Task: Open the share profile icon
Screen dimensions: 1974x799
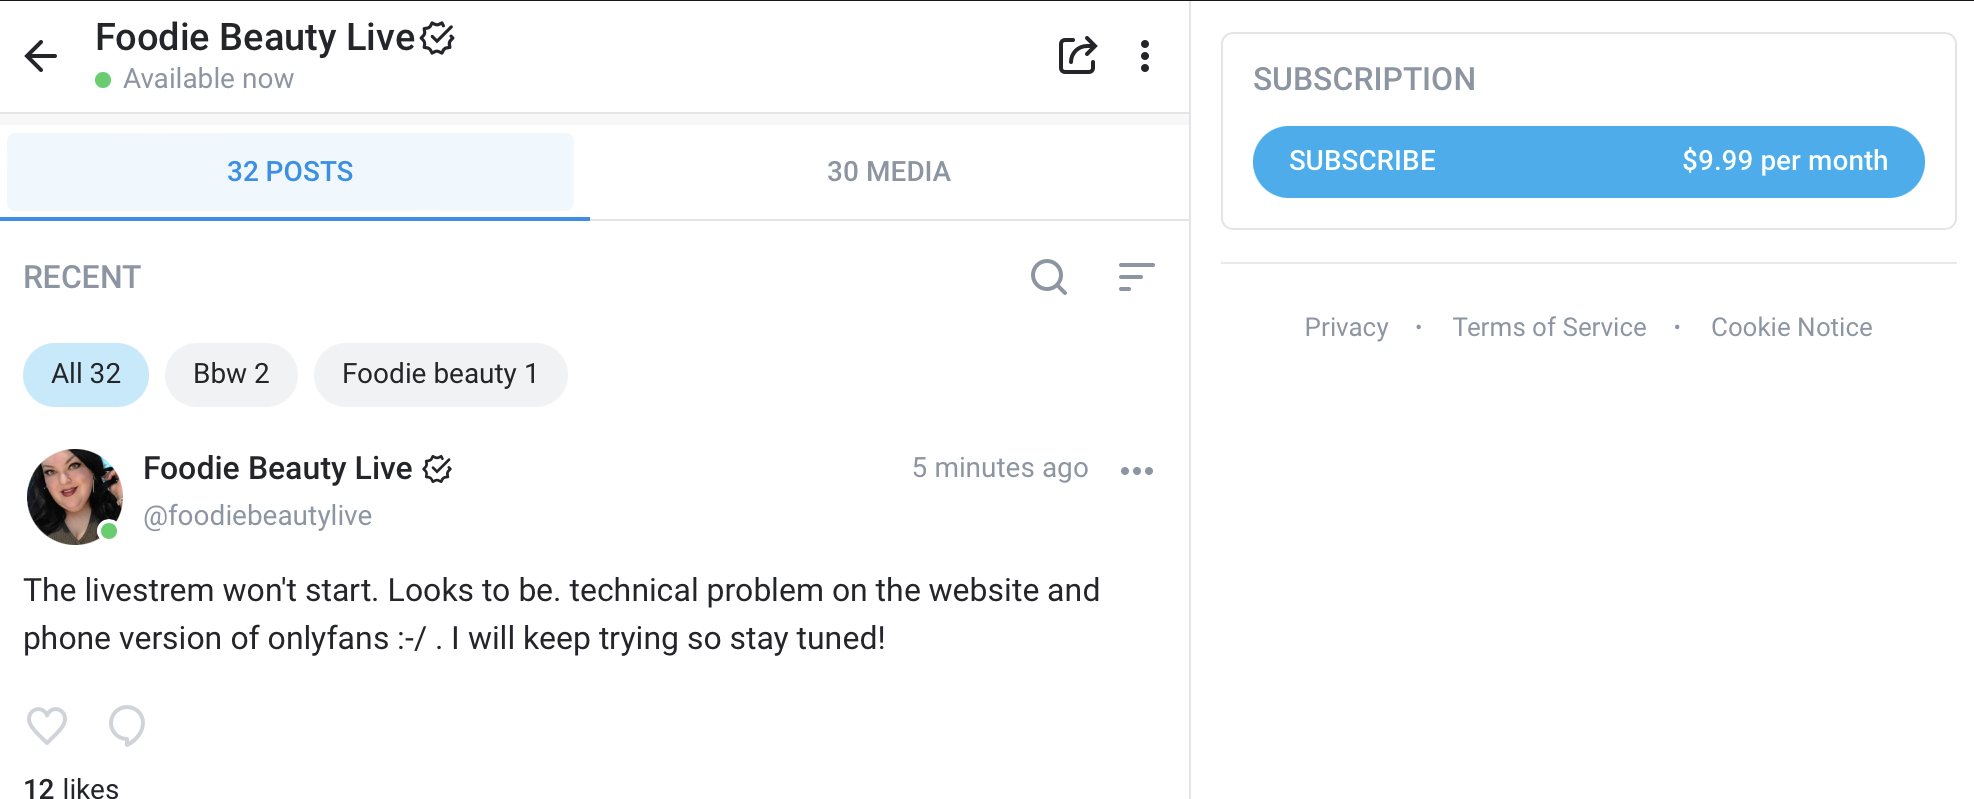Action: coord(1077,56)
